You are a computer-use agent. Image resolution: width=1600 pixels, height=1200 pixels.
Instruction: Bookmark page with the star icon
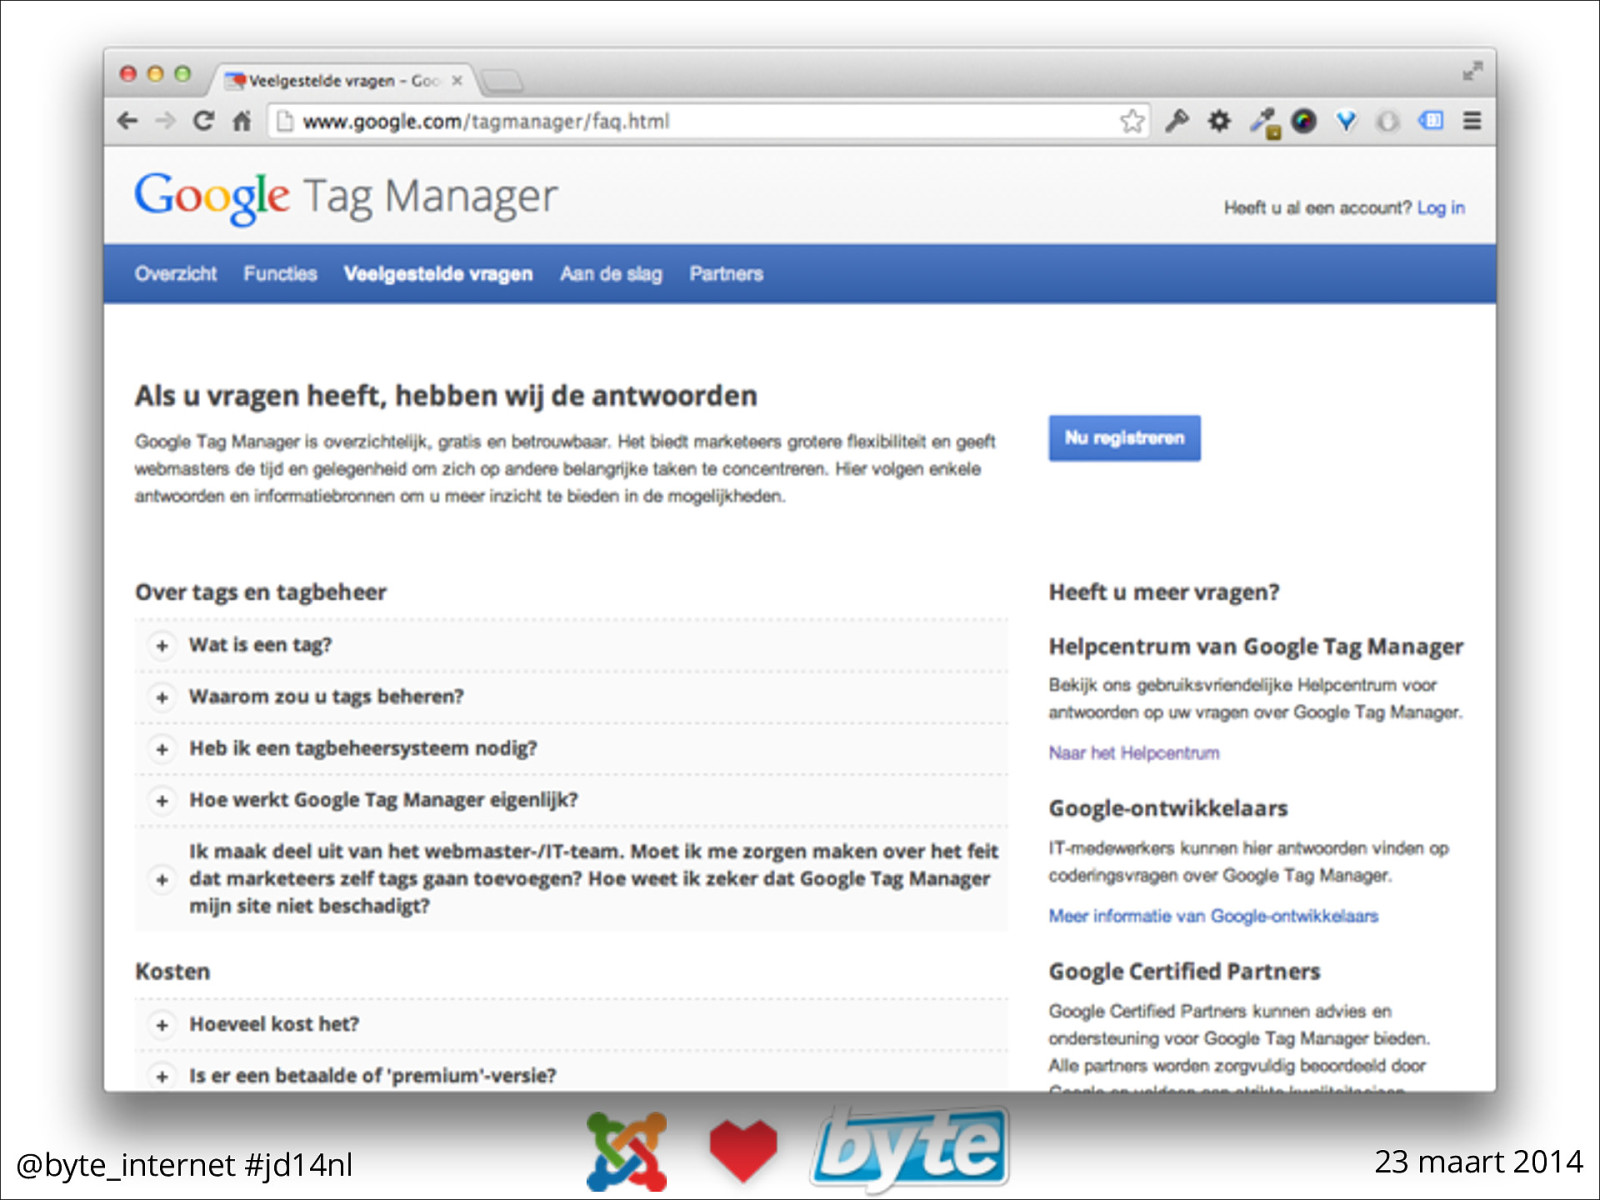[1132, 121]
